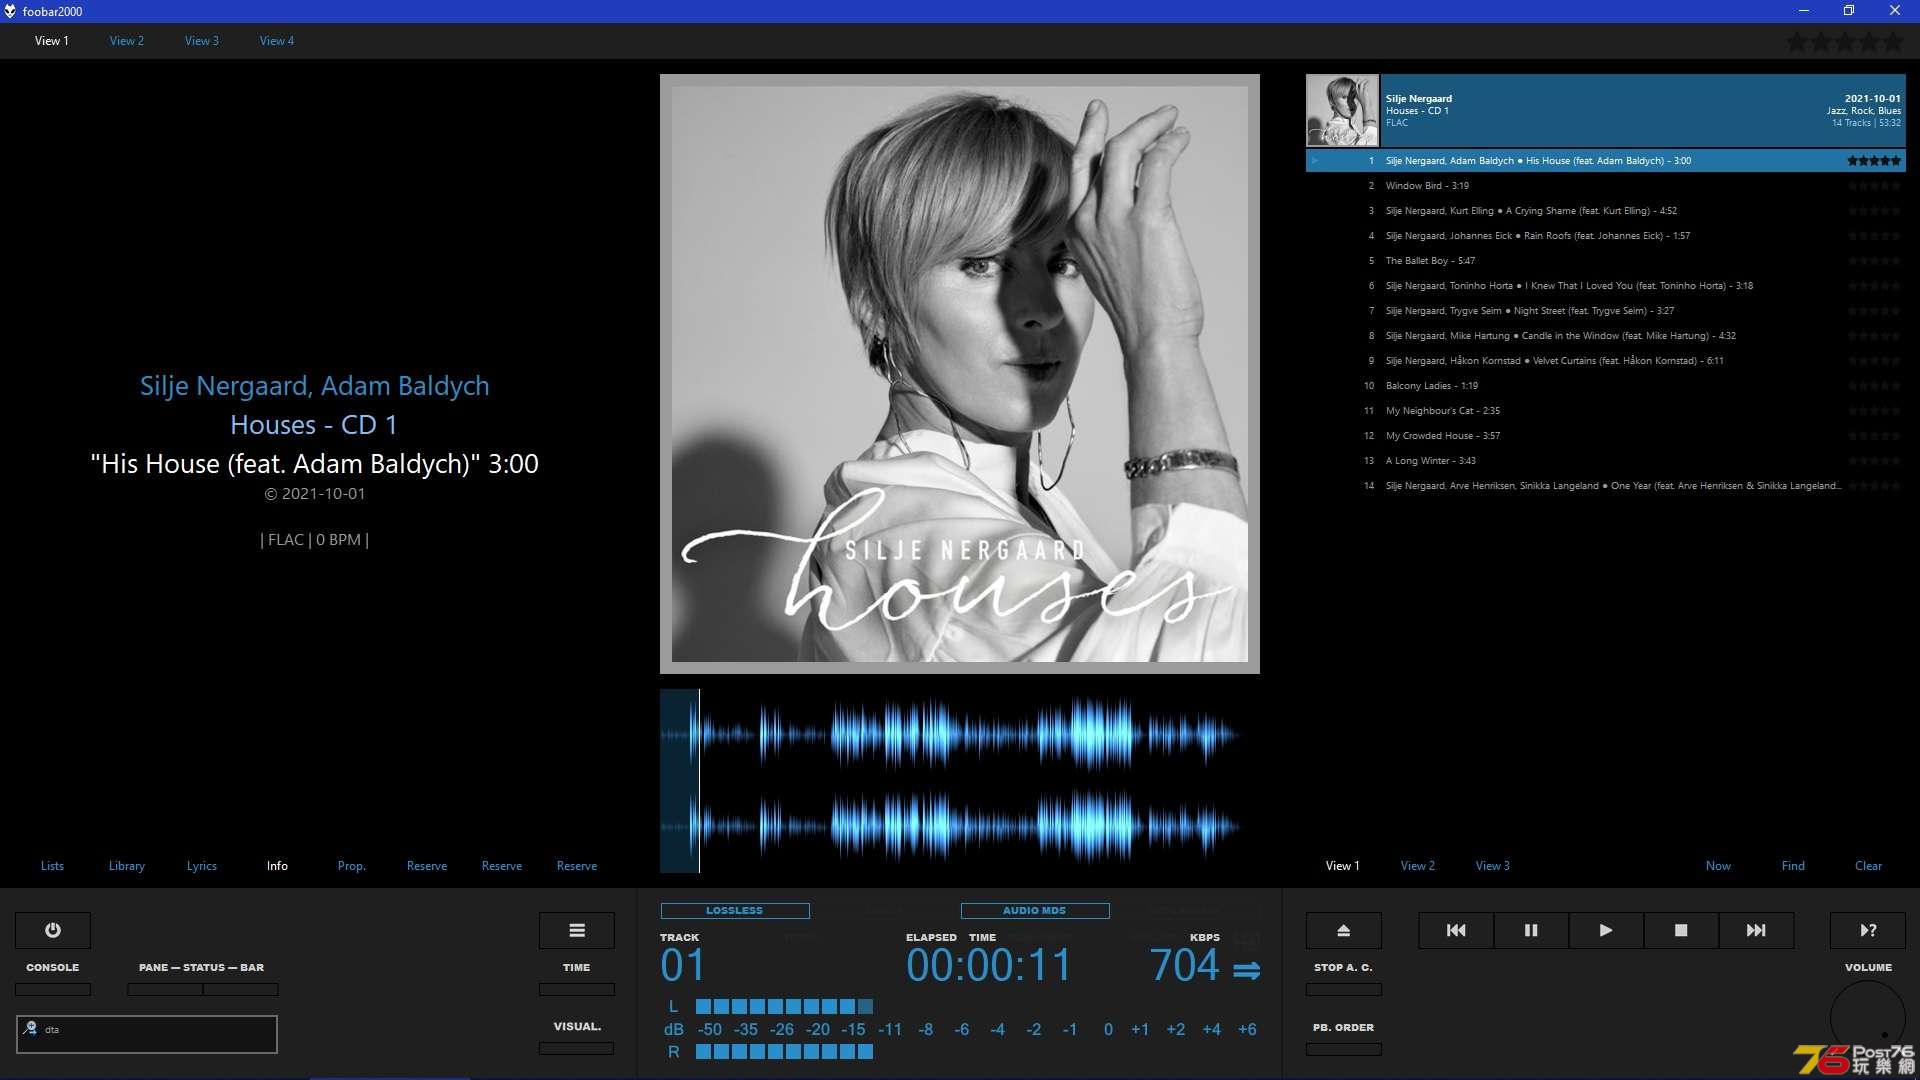Switch playlist to View 2 tab at bottom right
The height and width of the screenshot is (1080, 1920).
(1418, 866)
